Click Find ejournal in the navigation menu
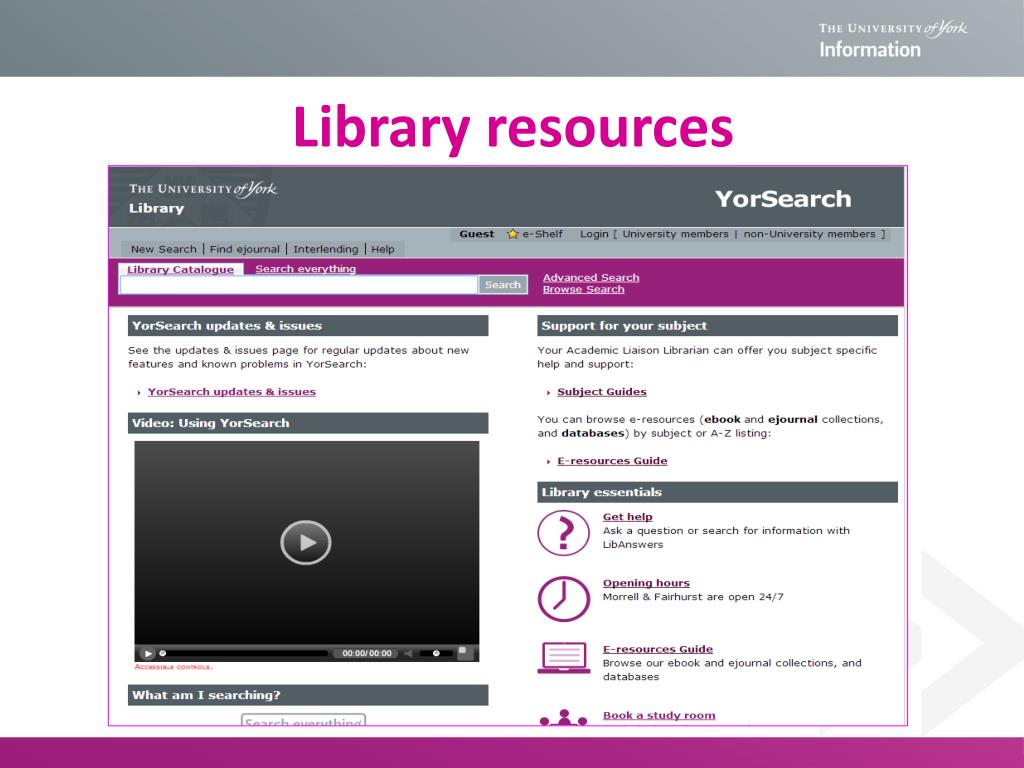Viewport: 1024px width, 768px height. pyautogui.click(x=244, y=249)
